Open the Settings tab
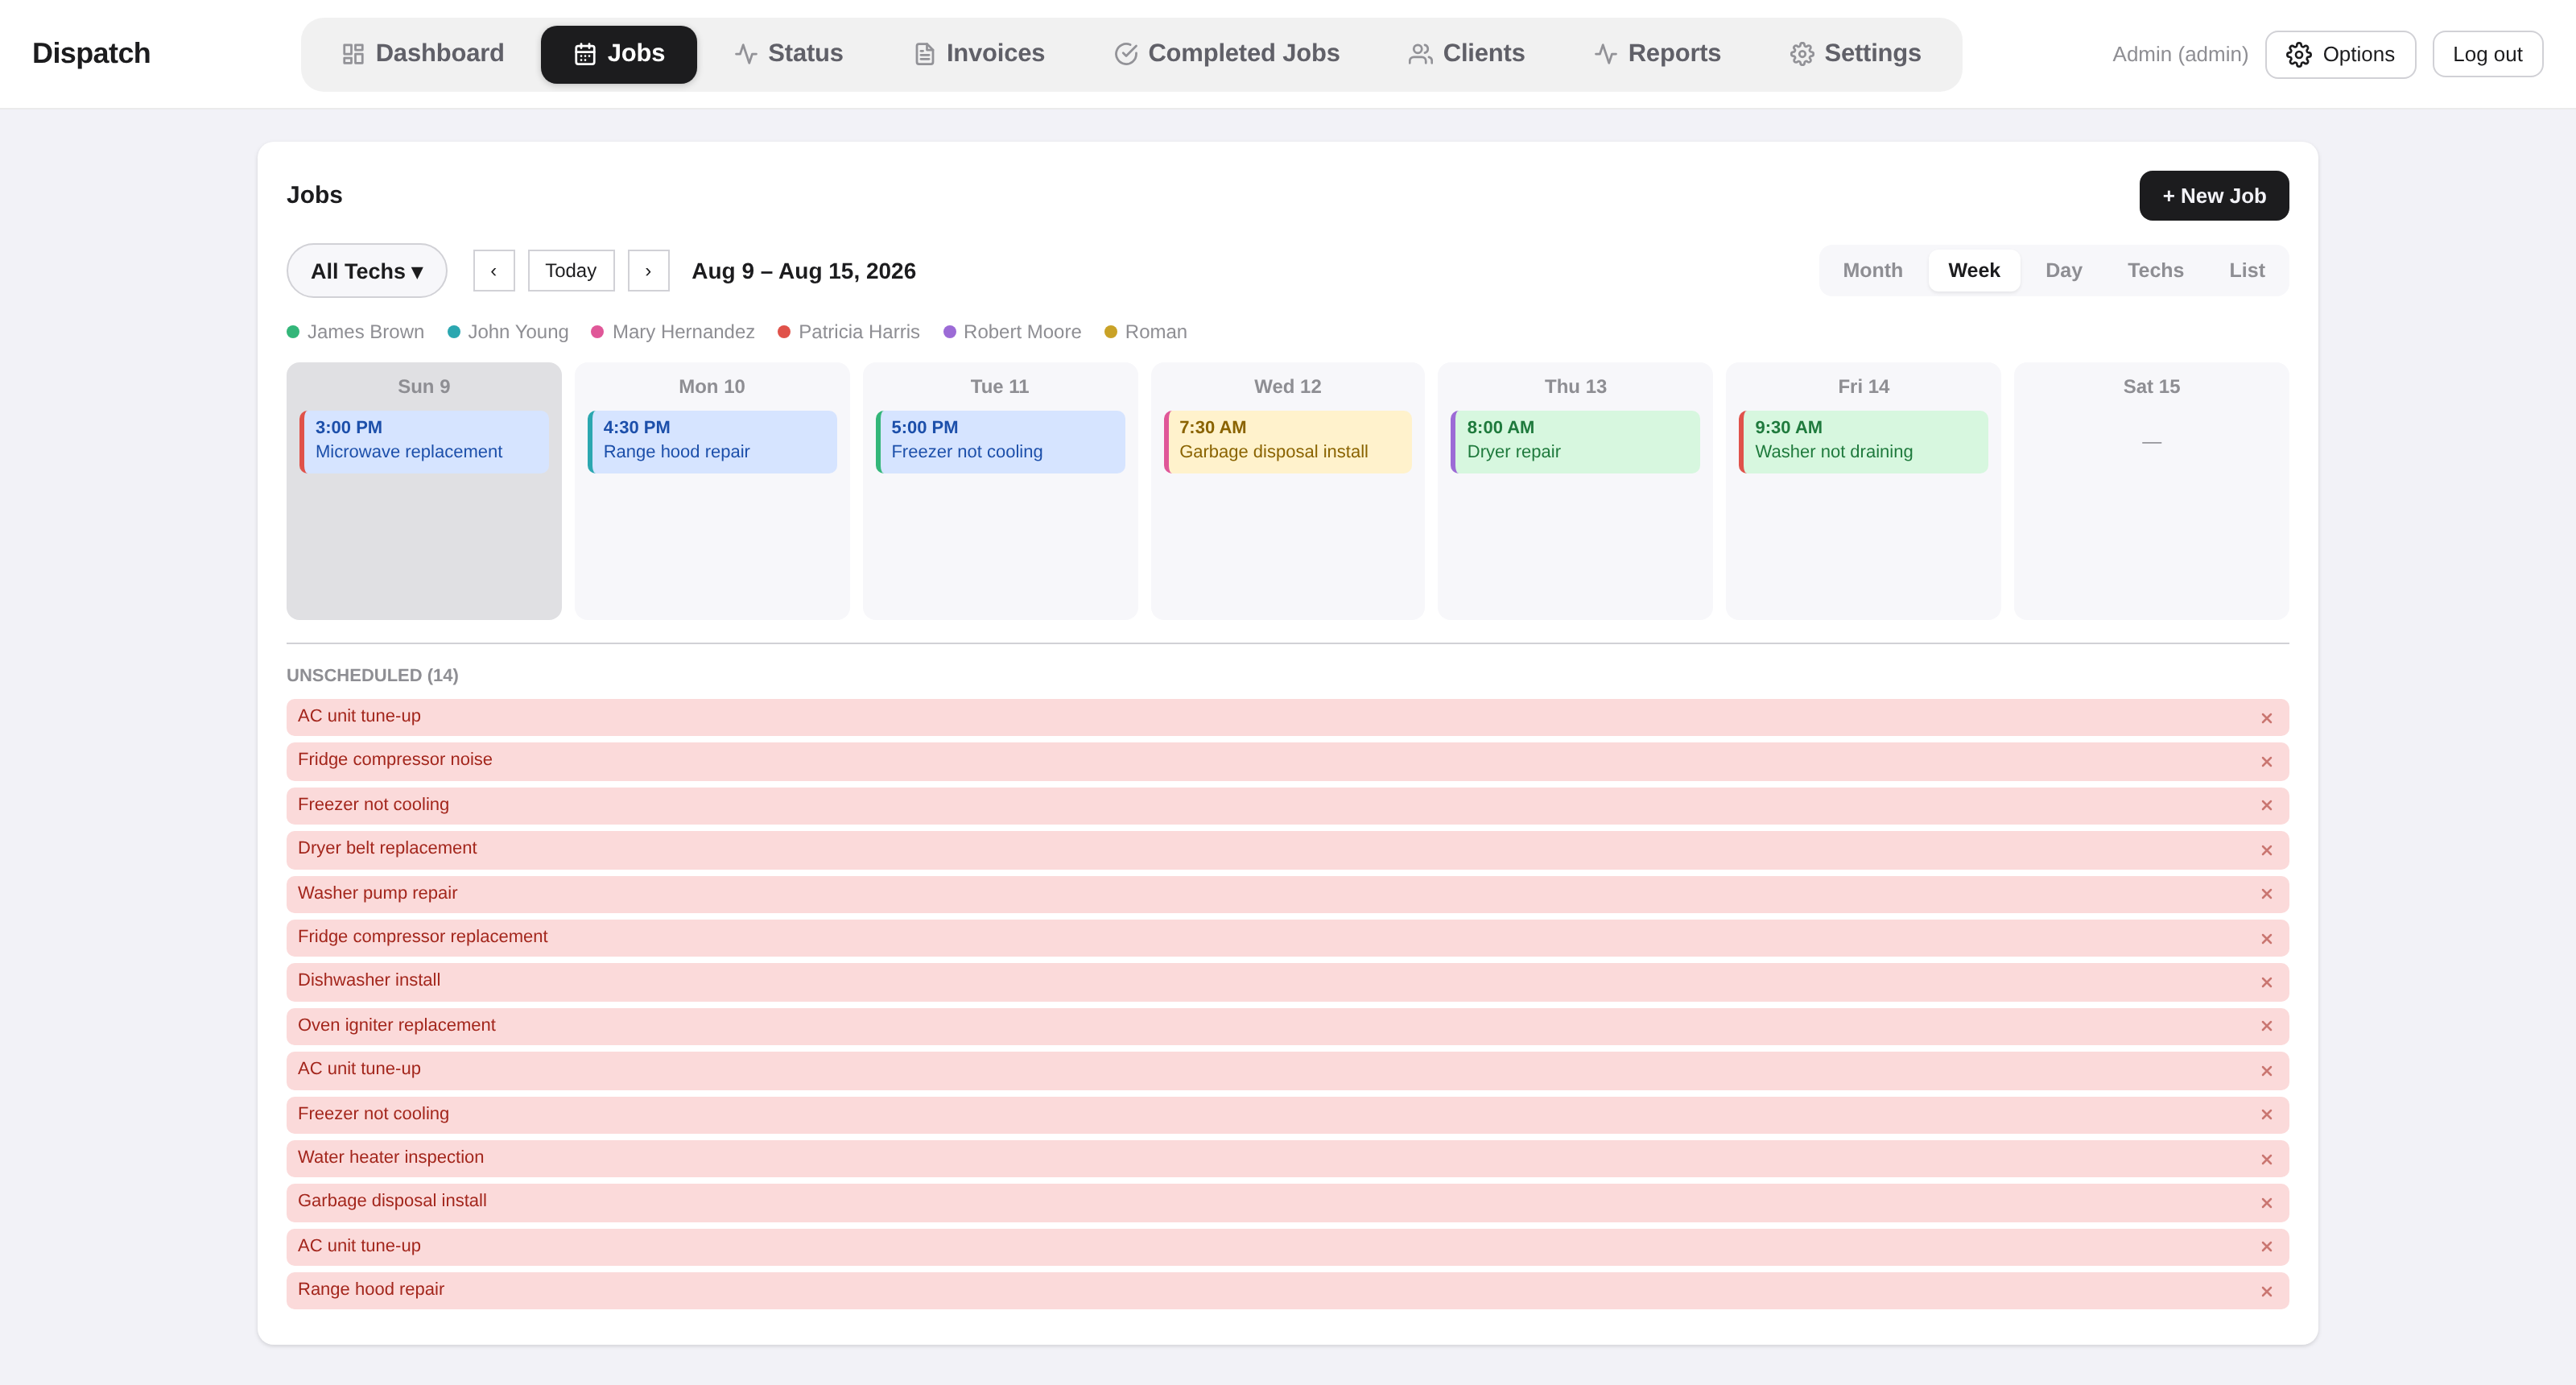This screenshot has height=1385, width=2576. tap(1856, 54)
